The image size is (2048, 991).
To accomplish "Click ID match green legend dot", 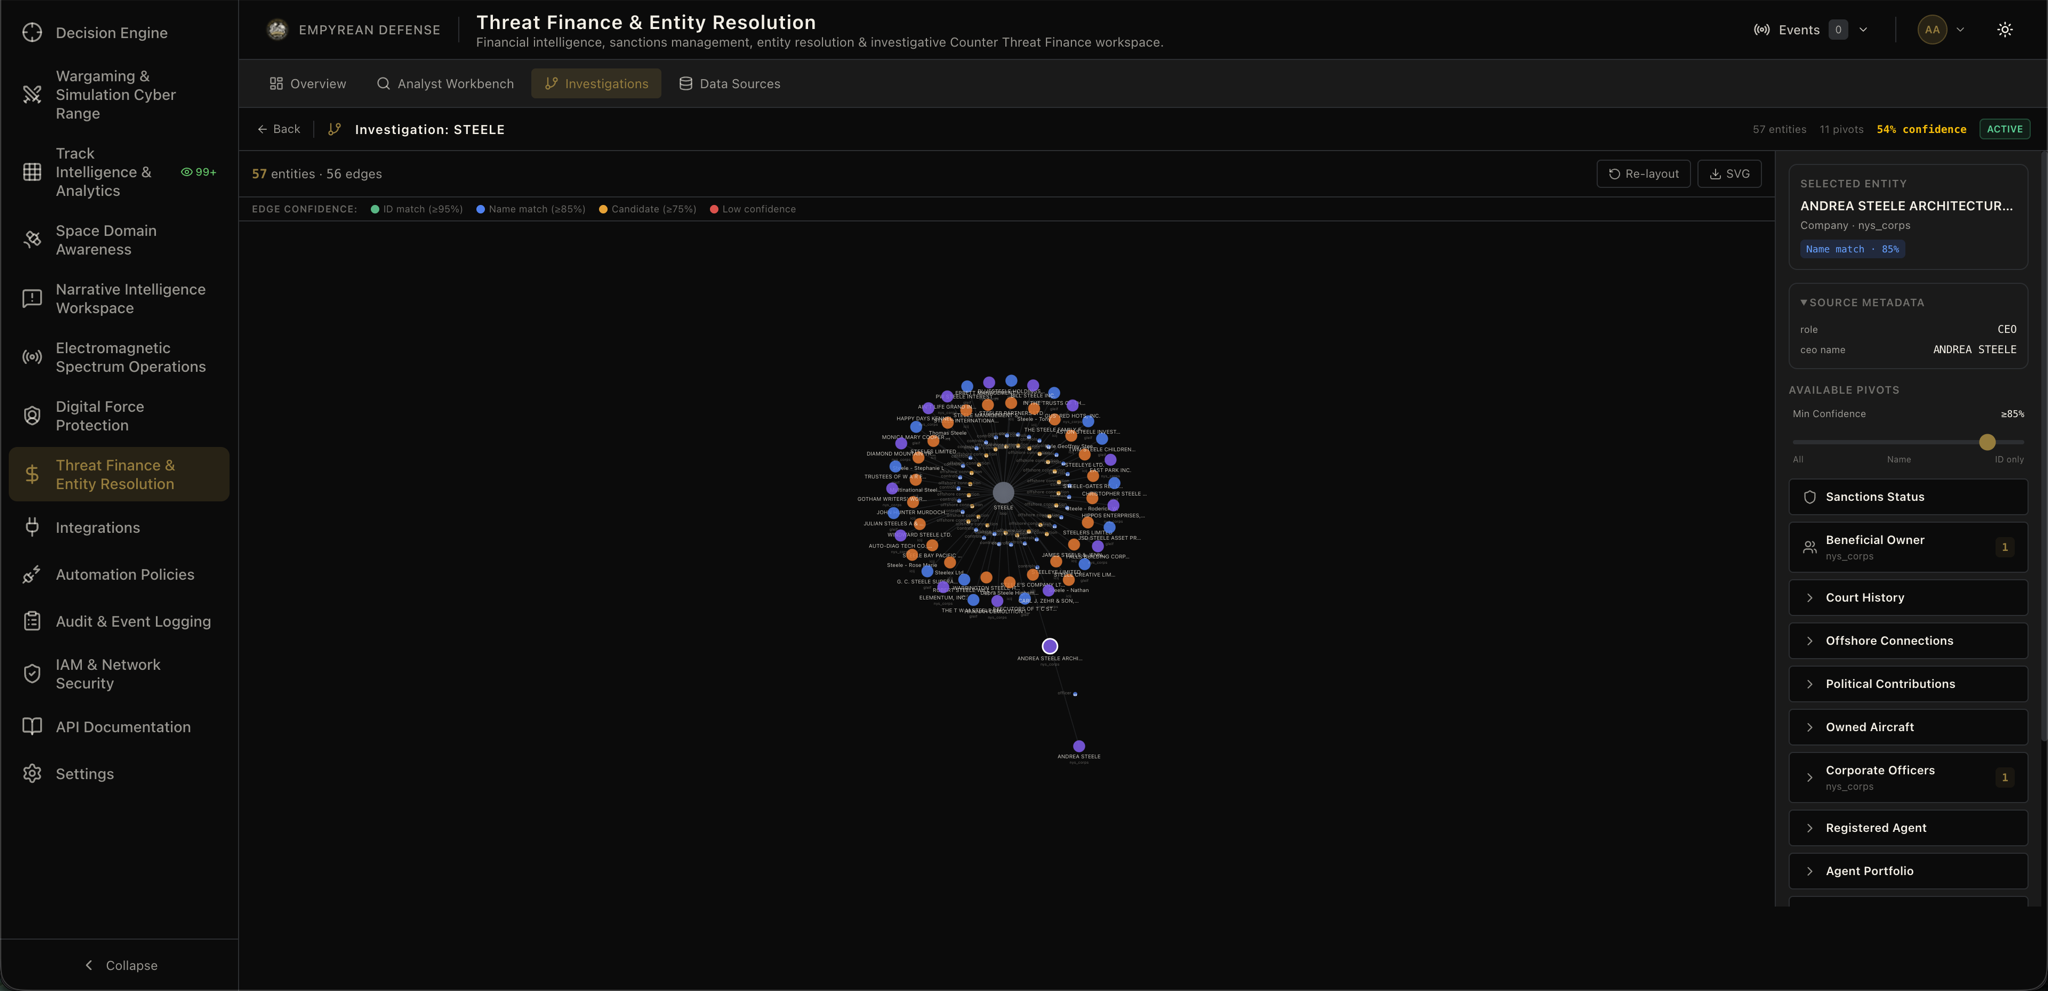I will pyautogui.click(x=375, y=209).
